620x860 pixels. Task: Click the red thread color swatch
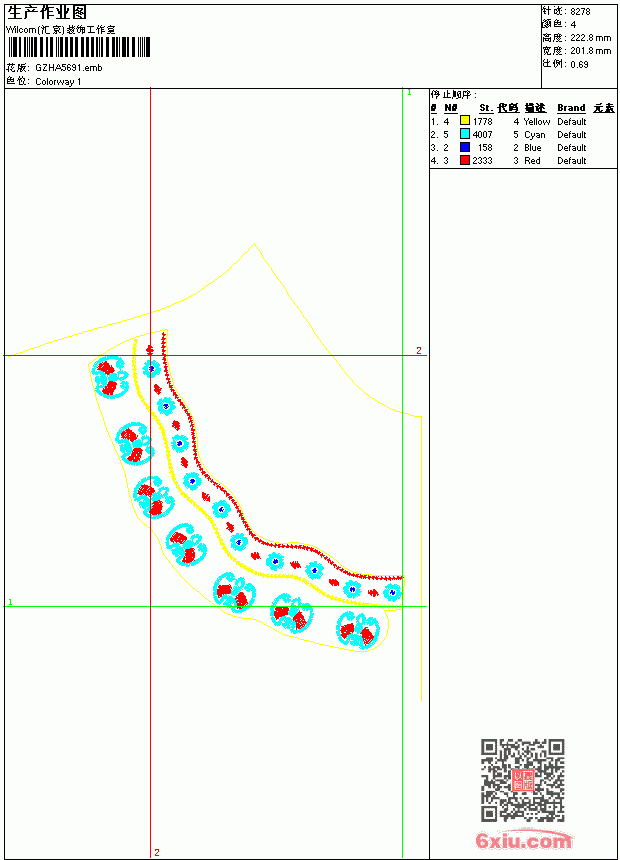465,160
